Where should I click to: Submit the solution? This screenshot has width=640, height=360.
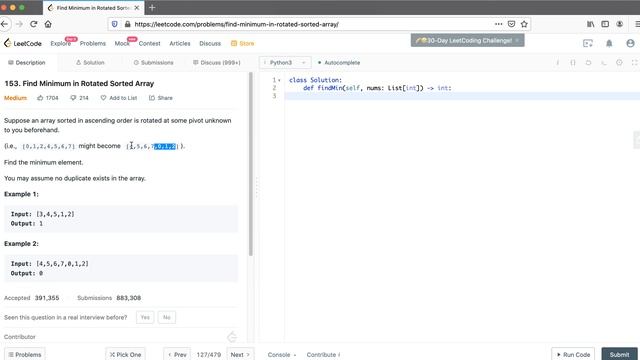click(620, 354)
